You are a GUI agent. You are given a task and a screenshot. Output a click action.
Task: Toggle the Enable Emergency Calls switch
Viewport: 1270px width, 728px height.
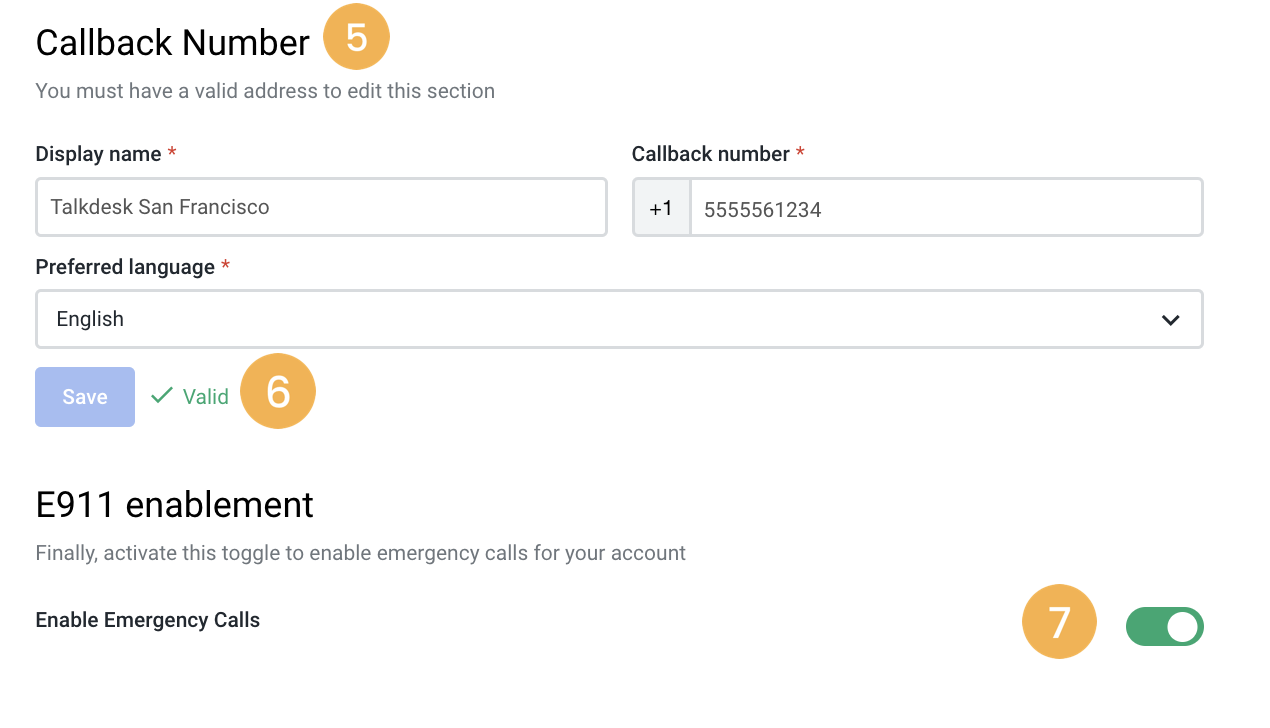point(1164,627)
